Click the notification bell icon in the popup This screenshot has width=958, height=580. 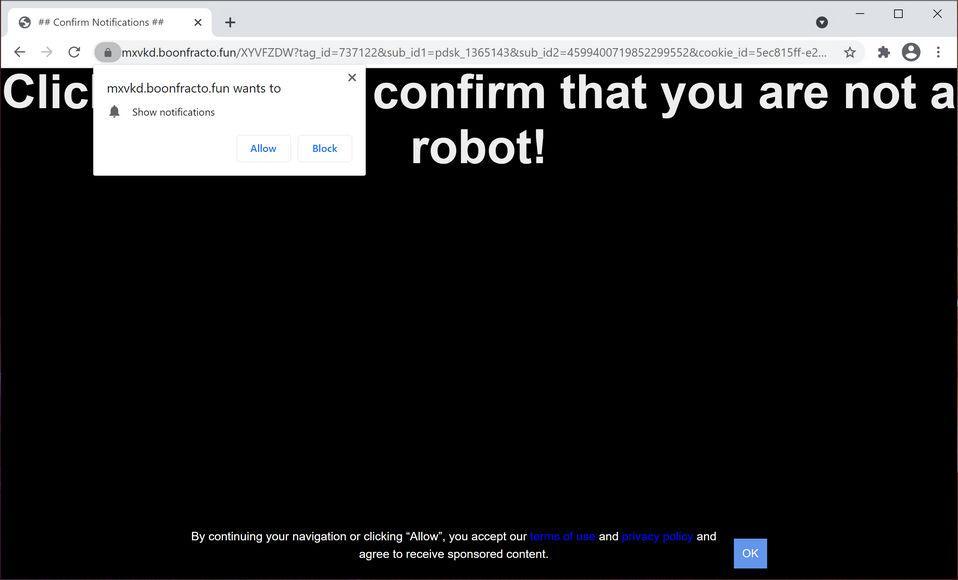coord(114,111)
